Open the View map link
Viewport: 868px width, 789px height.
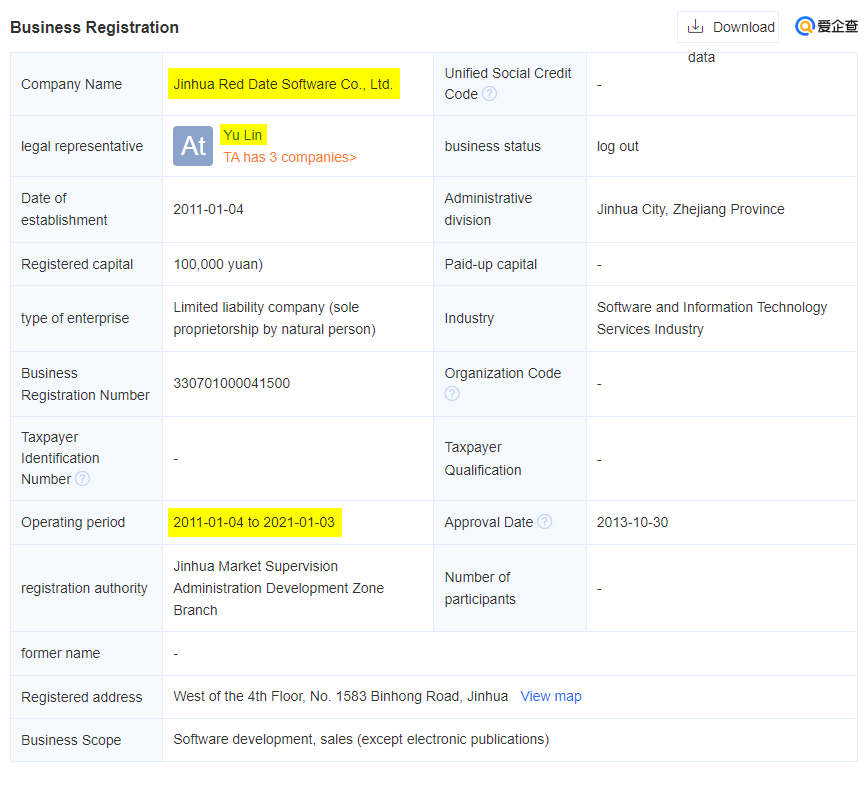(x=550, y=696)
